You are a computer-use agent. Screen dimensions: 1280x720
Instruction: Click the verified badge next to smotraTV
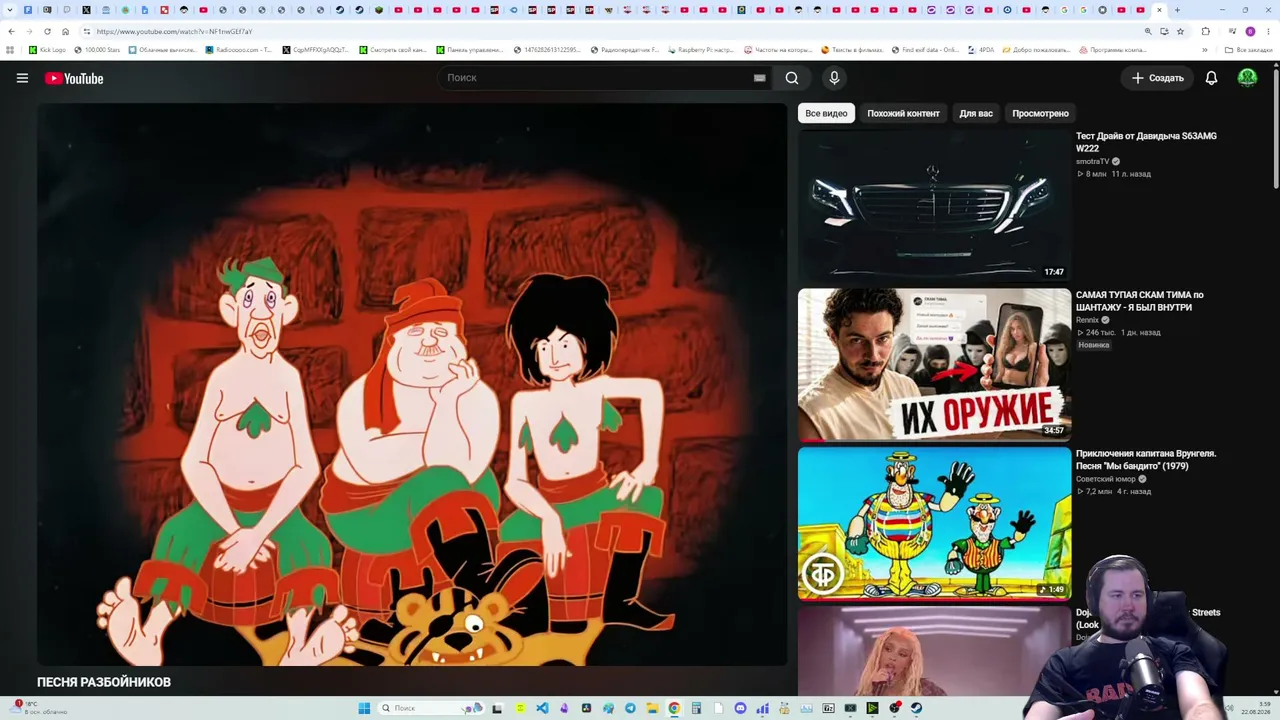[1116, 161]
